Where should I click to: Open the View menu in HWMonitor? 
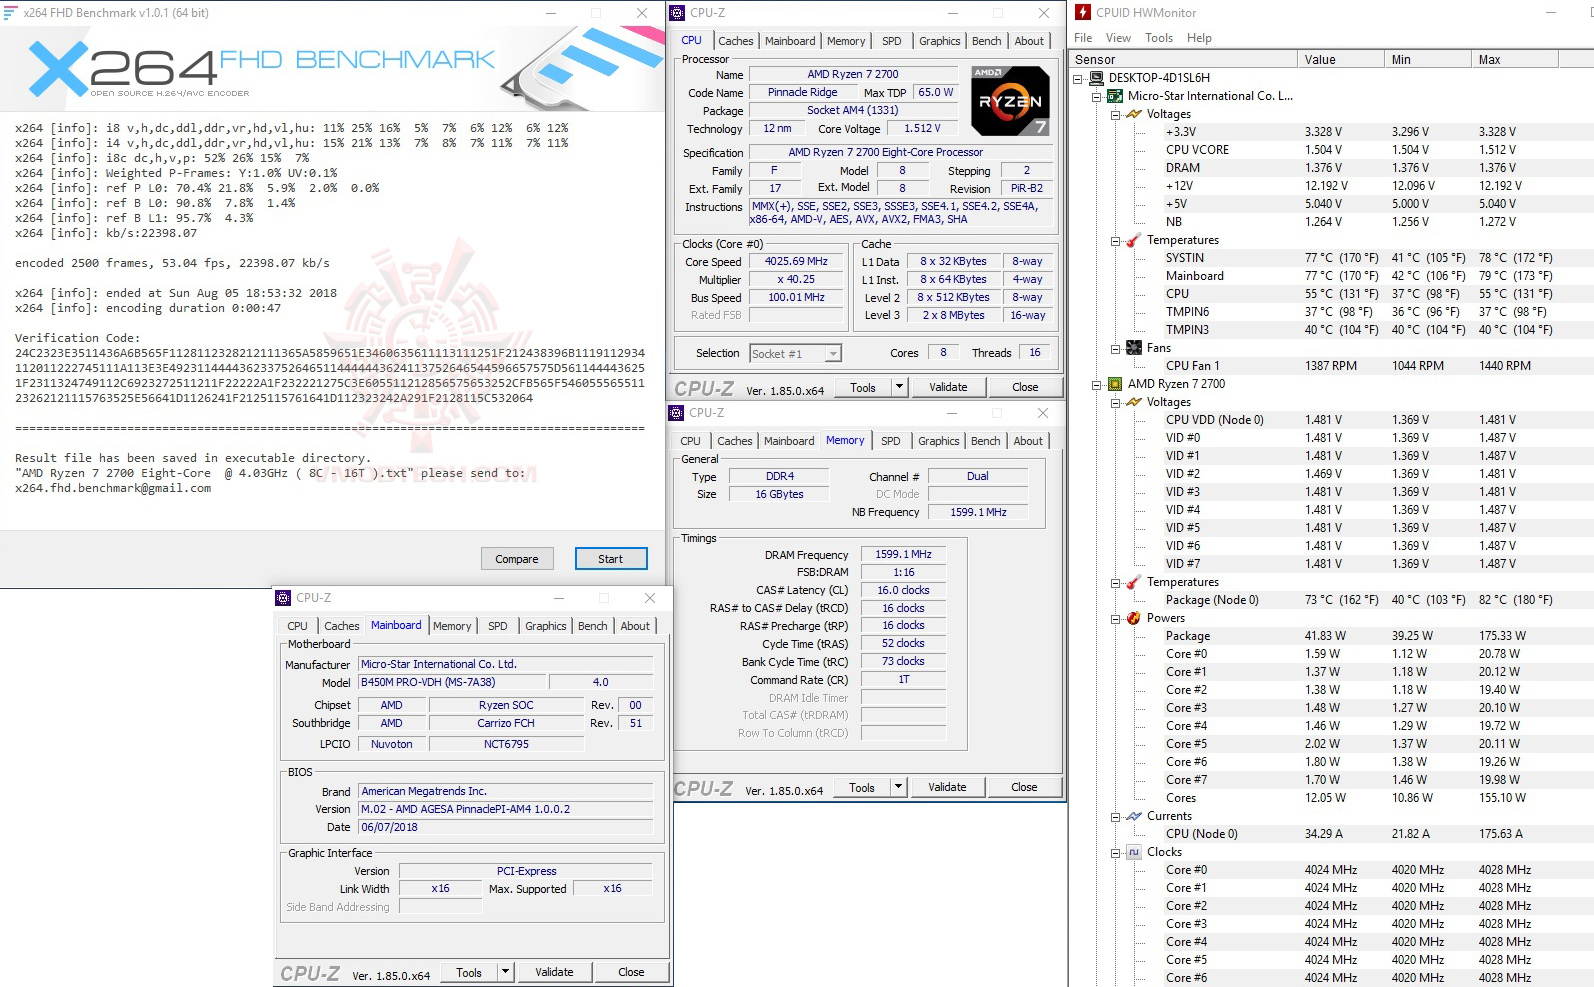(1118, 38)
